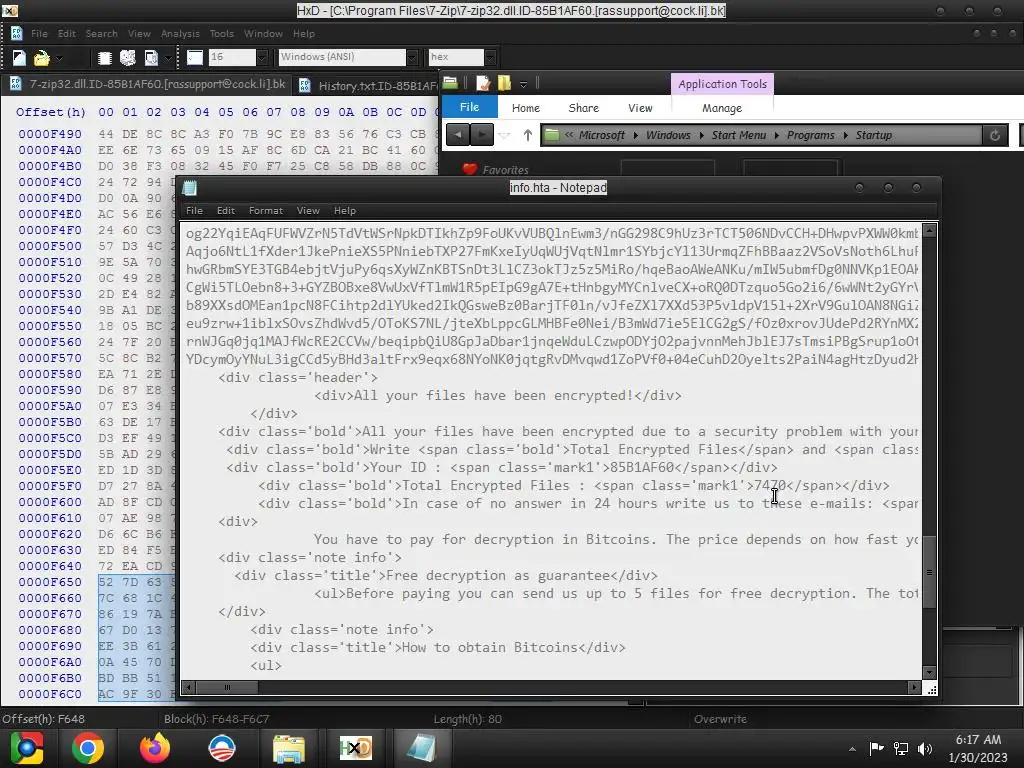Click the Open file folder icon in HxD
This screenshot has height=768, width=1024.
click(x=41, y=58)
